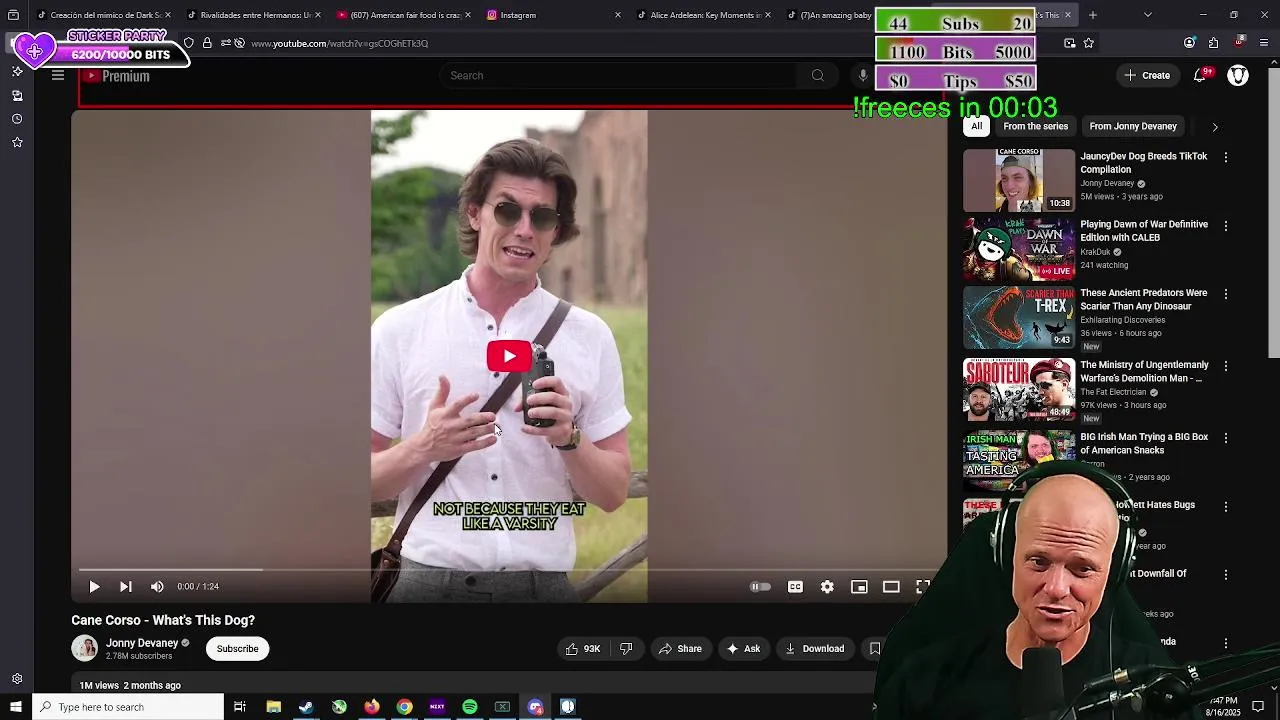Go to YouTube Premium home logo
Viewport: 1280px width, 720px height.
[117, 76]
